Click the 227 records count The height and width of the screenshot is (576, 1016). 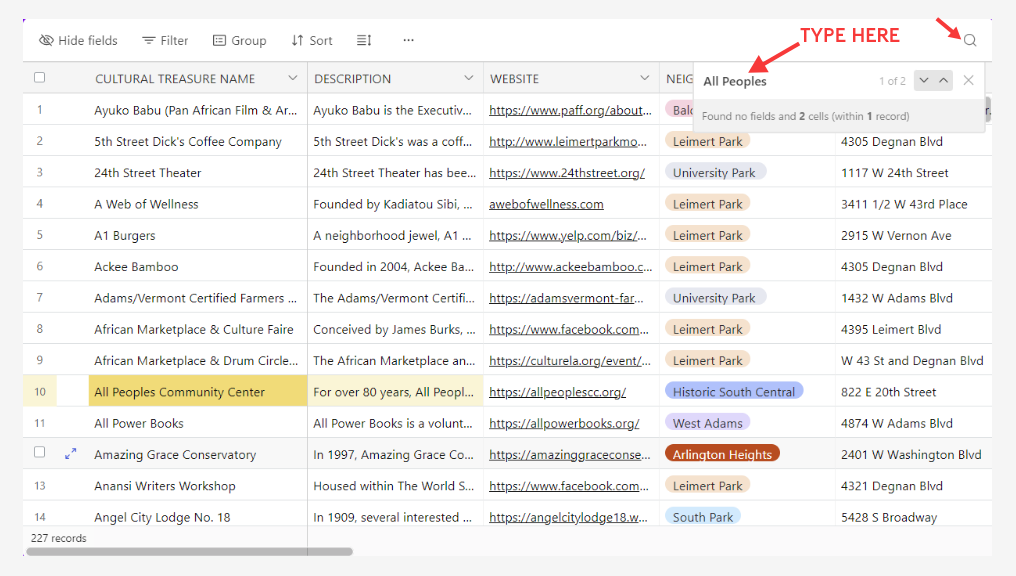[x=58, y=538]
